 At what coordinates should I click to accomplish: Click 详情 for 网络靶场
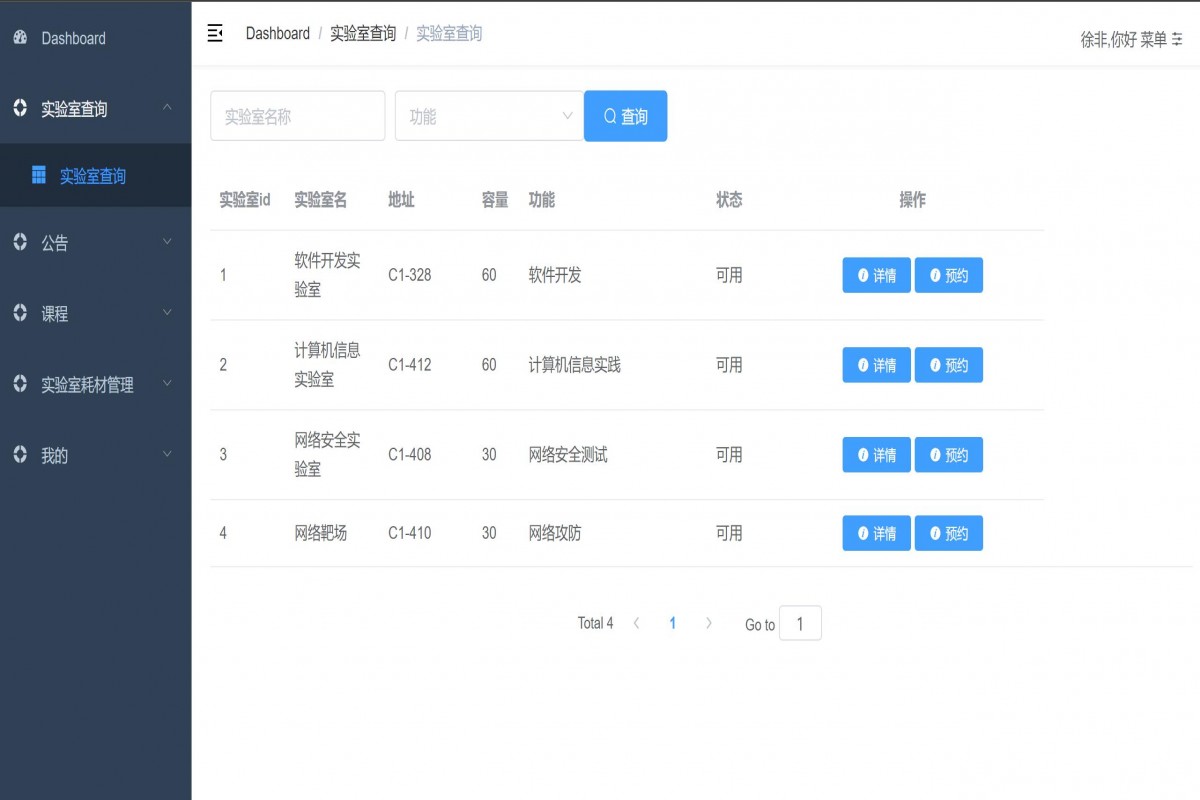876,533
